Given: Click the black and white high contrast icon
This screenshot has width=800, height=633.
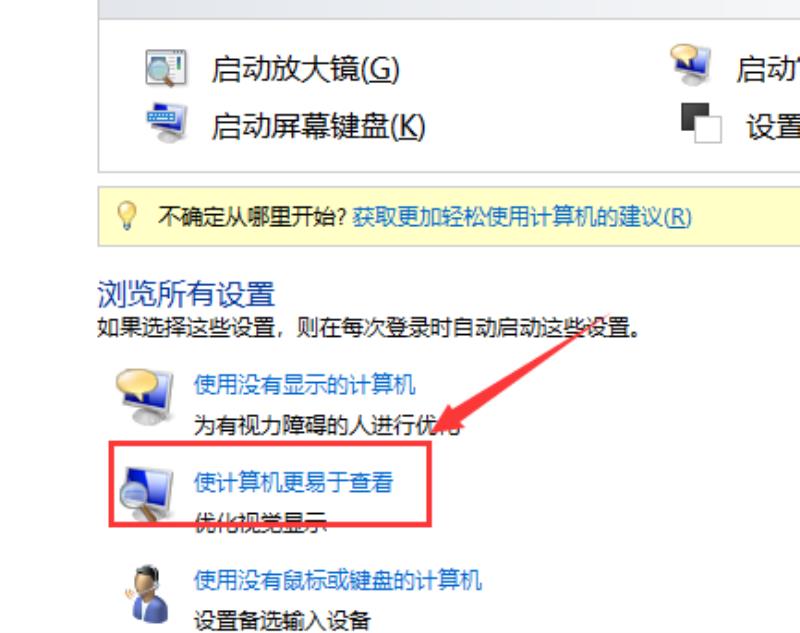Looking at the screenshot, I should point(701,123).
